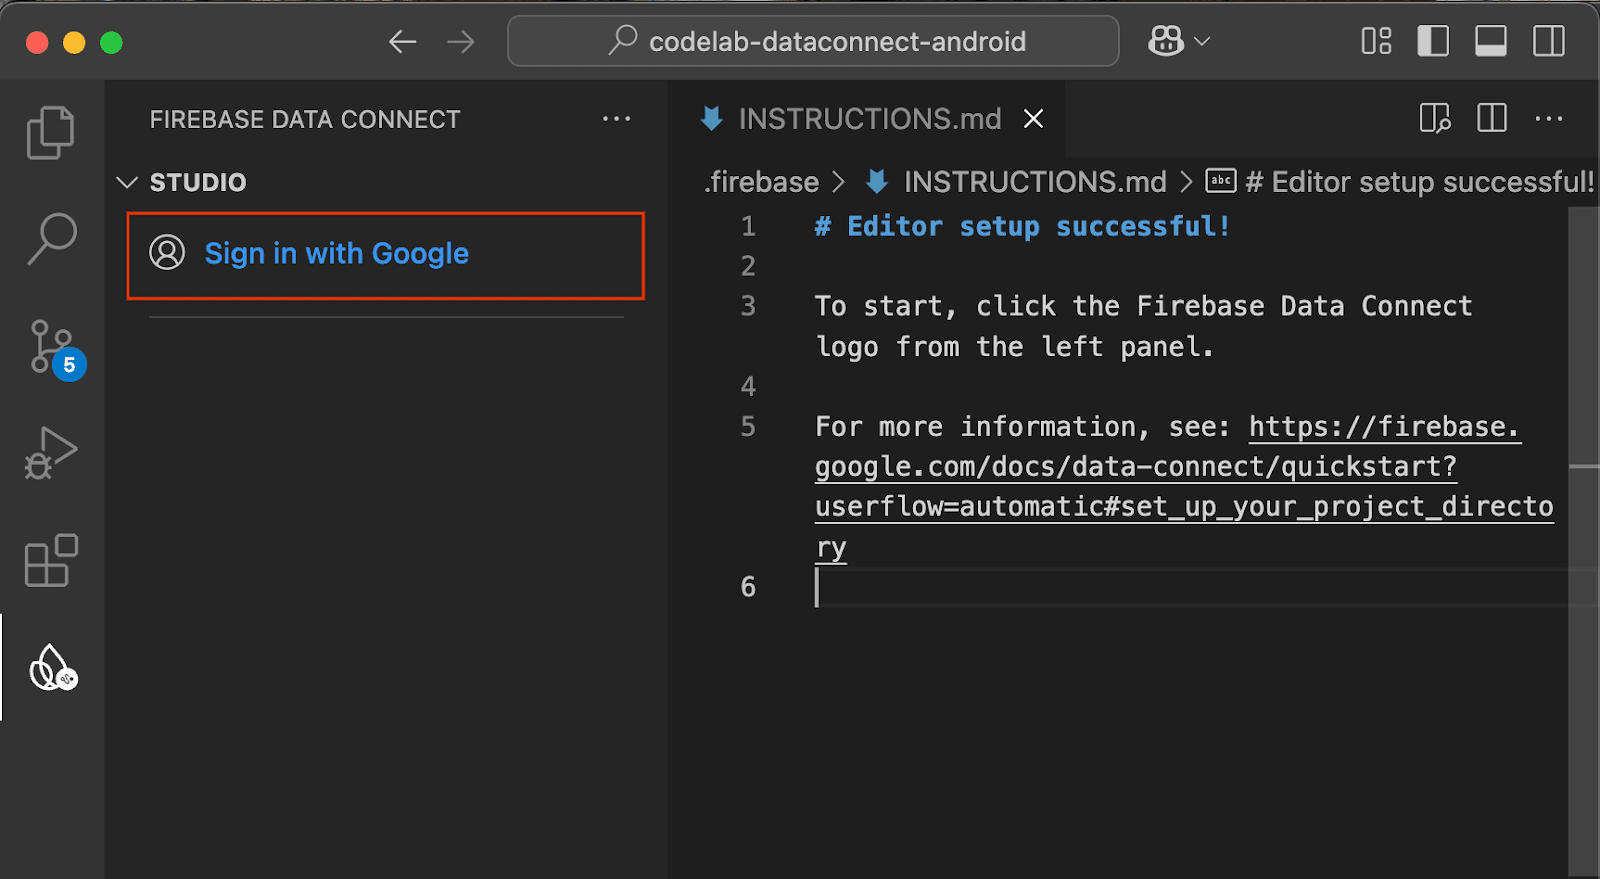Open the Run and Debug view
Image resolution: width=1600 pixels, height=879 pixels.
coord(51,453)
